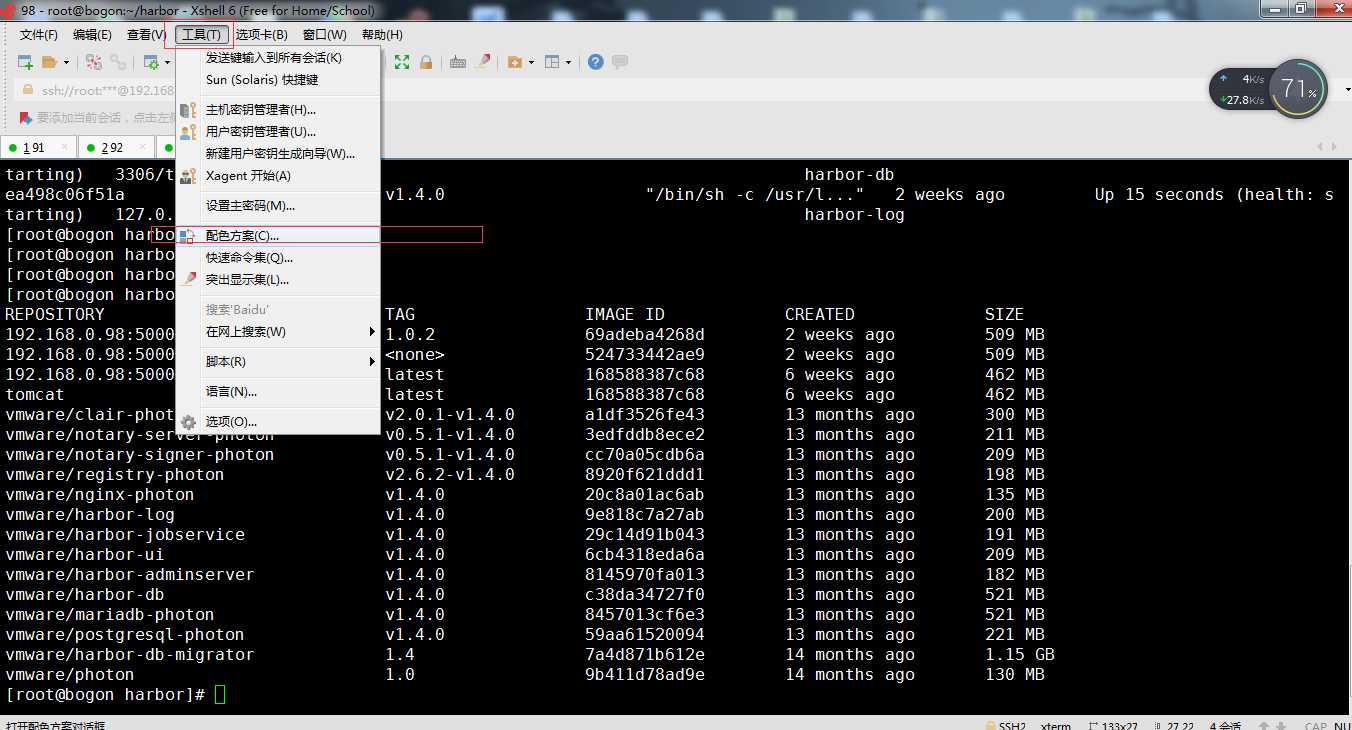Image resolution: width=1352 pixels, height=730 pixels.
Task: Click the 1.15 GB size value
Action: (x=1020, y=654)
